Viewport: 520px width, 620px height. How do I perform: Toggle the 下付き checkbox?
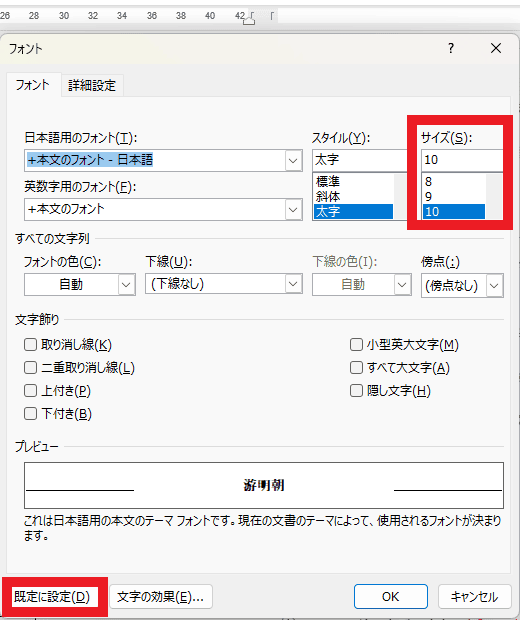(30, 414)
